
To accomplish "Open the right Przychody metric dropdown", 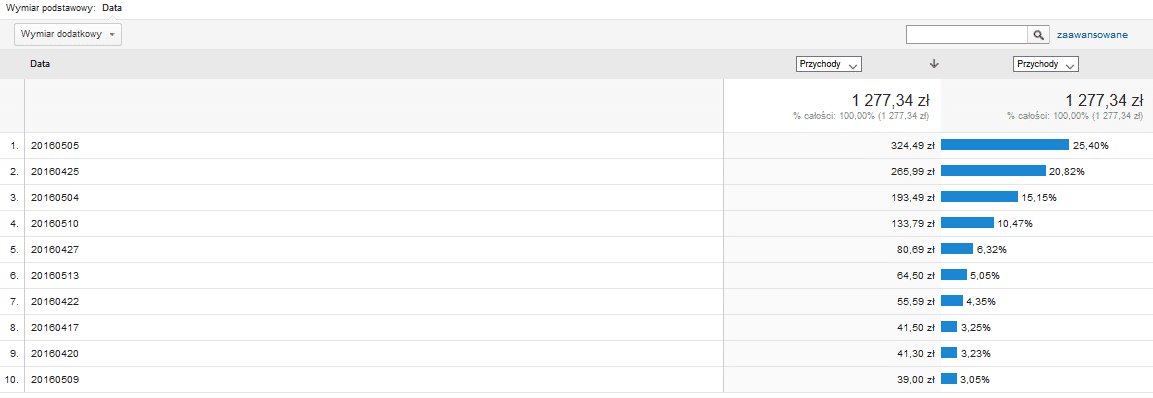I will click(1046, 64).
